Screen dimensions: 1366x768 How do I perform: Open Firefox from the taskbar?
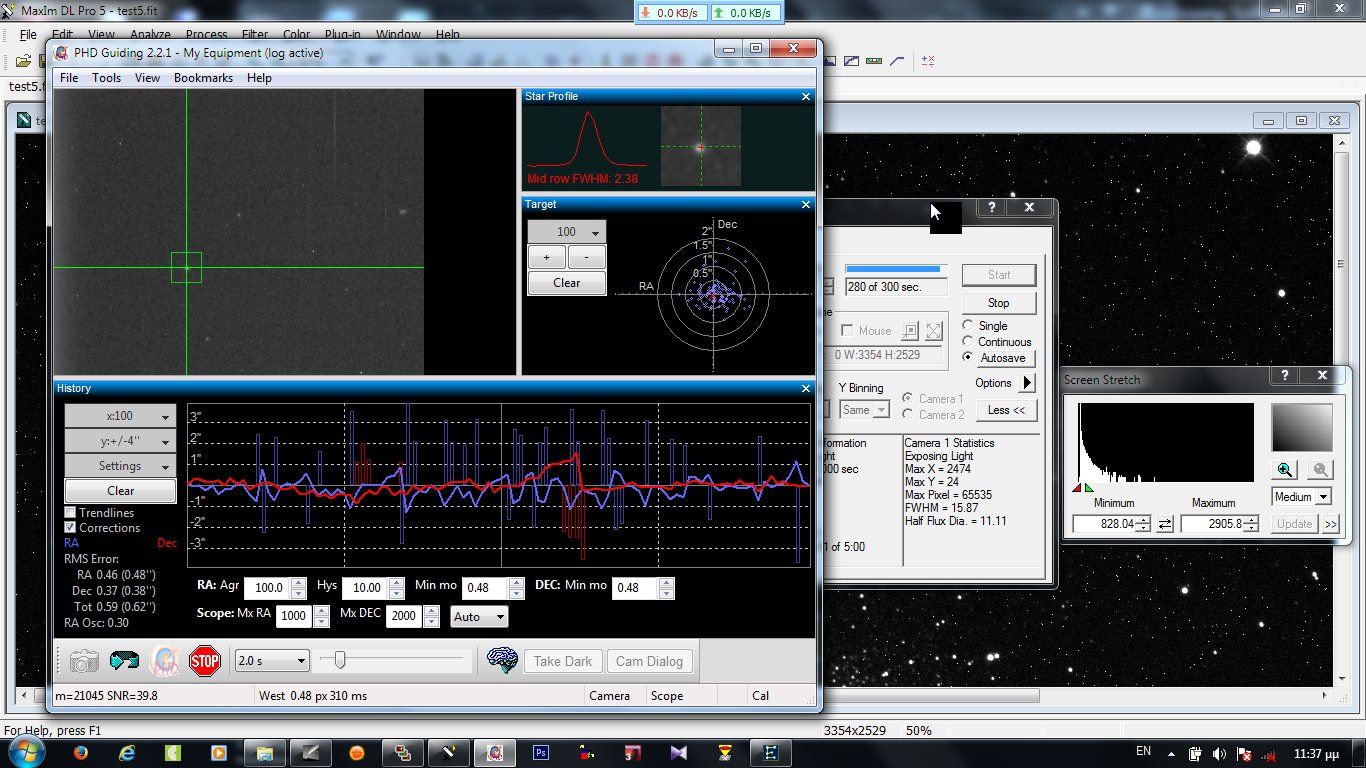[80, 752]
